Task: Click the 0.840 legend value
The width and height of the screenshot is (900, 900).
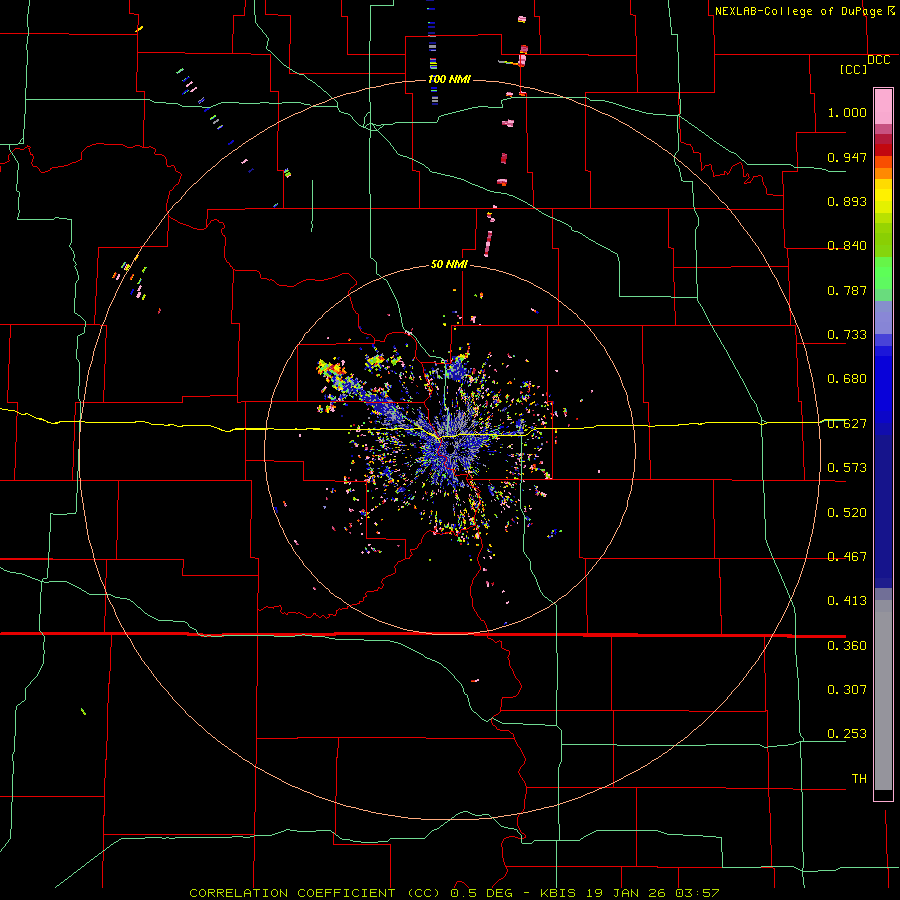Action: point(847,246)
